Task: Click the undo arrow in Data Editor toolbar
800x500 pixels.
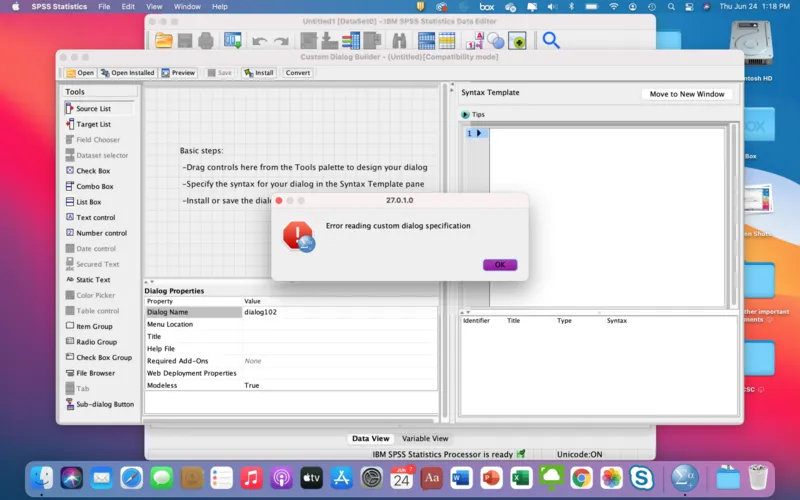Action: coord(260,41)
